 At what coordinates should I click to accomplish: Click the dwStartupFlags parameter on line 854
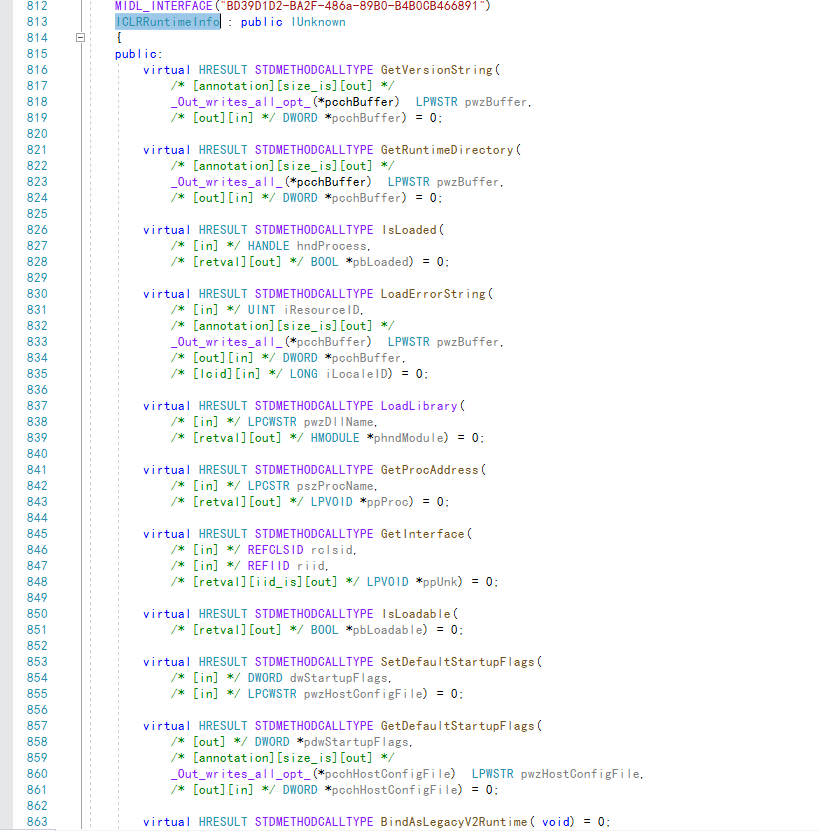coord(339,678)
